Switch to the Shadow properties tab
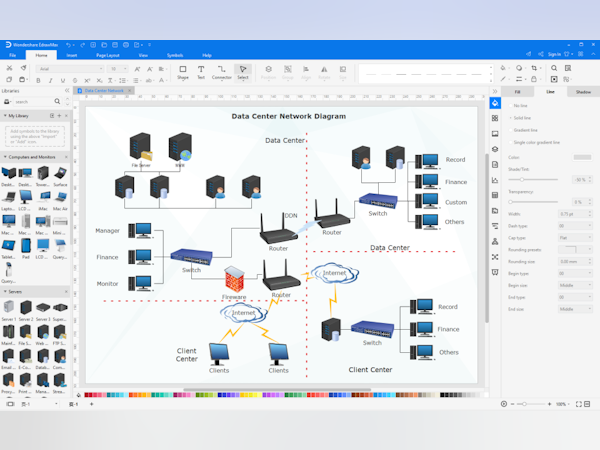600x450 pixels. 583,92
